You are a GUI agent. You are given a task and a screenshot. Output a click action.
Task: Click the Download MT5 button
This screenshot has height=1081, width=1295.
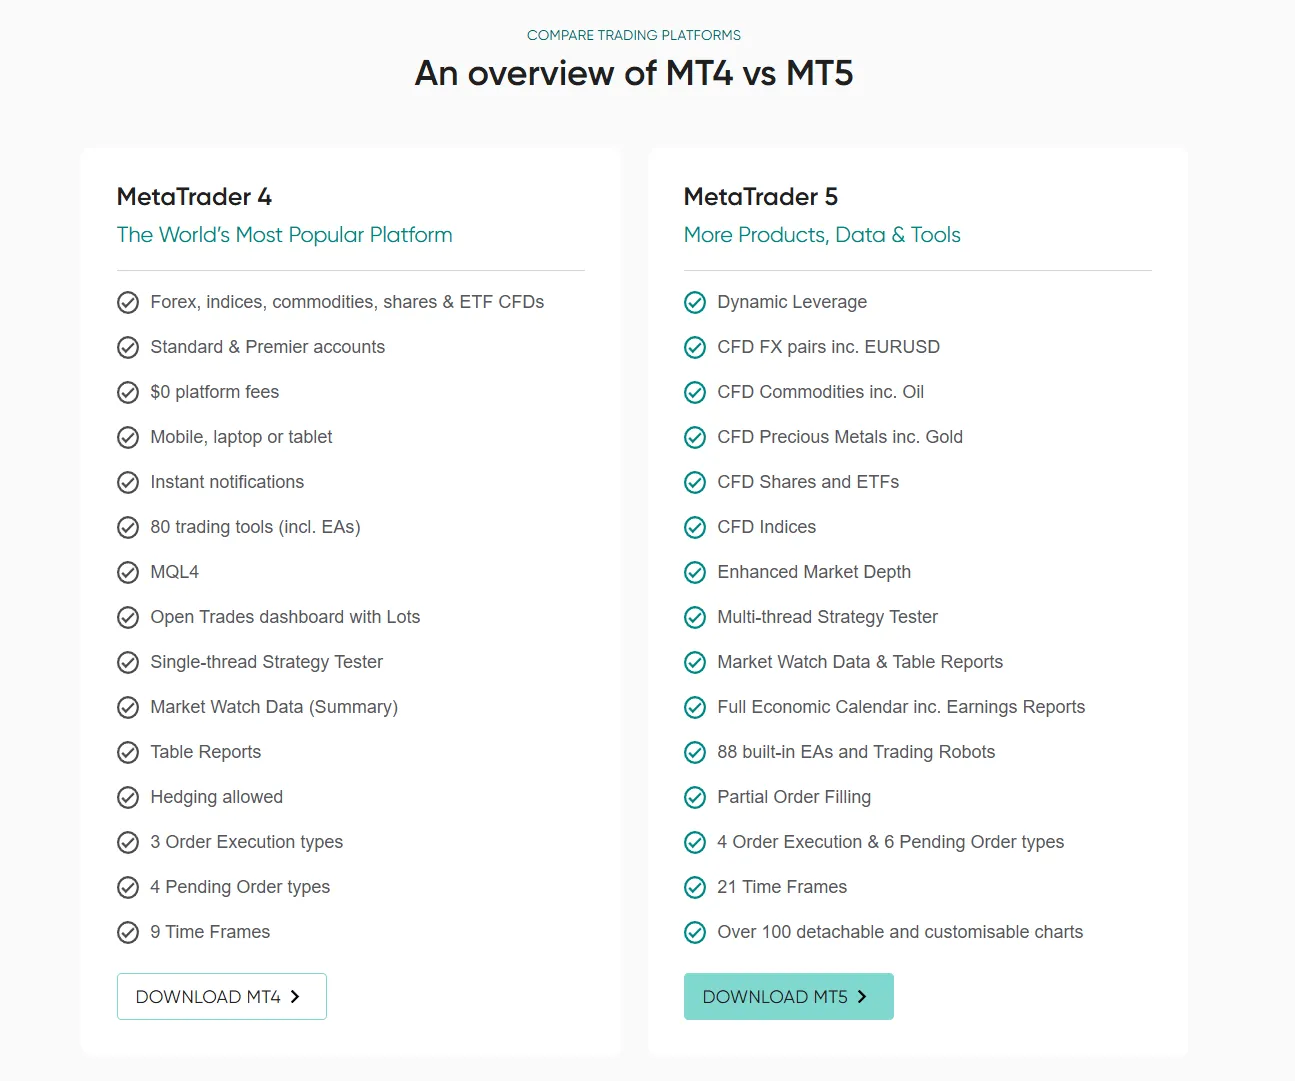tap(788, 996)
